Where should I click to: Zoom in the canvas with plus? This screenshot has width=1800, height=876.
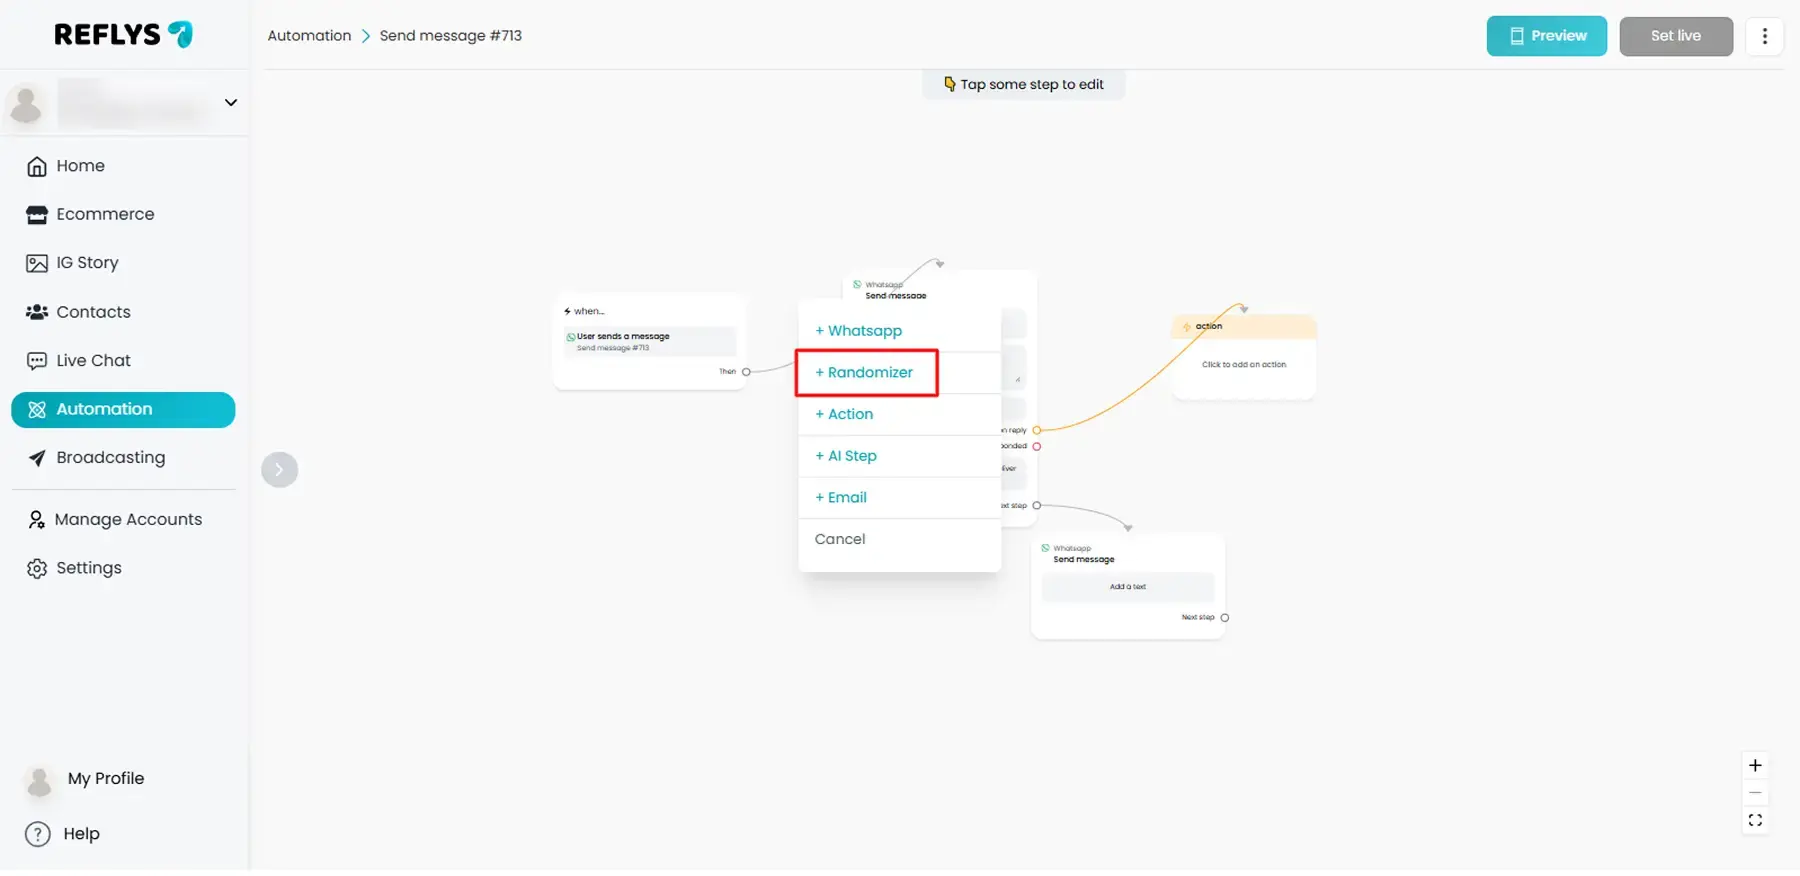(x=1754, y=766)
